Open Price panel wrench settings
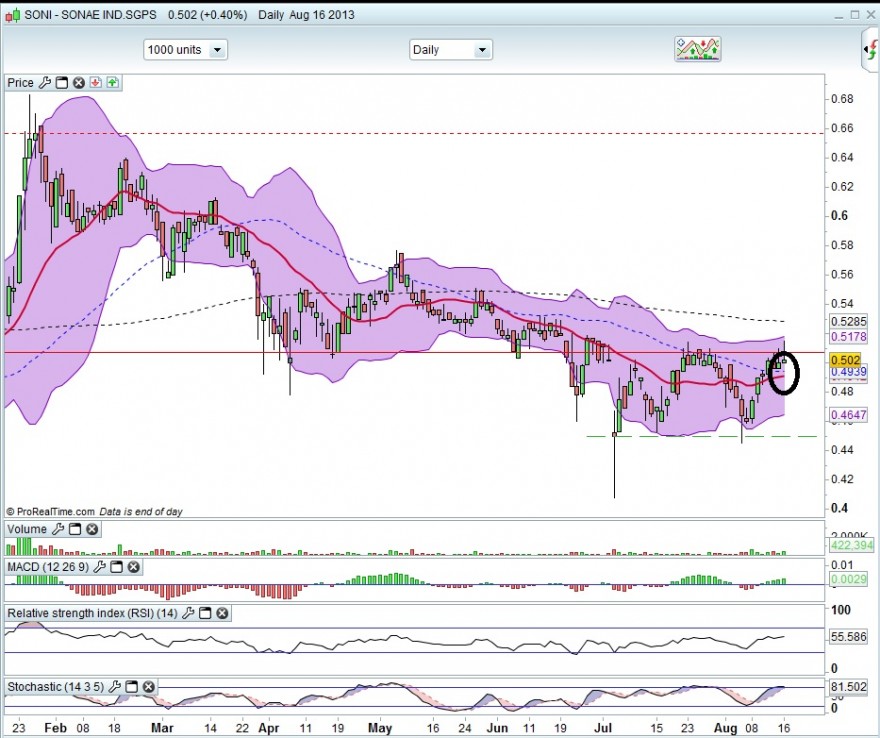Viewport: 880px width, 738px height. tap(44, 82)
